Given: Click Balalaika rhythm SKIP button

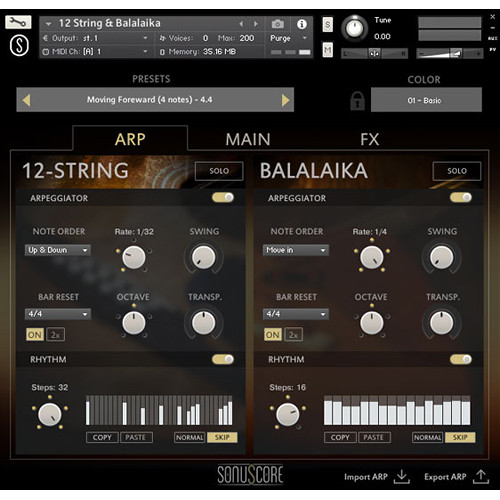Looking at the screenshot, I should point(460,437).
